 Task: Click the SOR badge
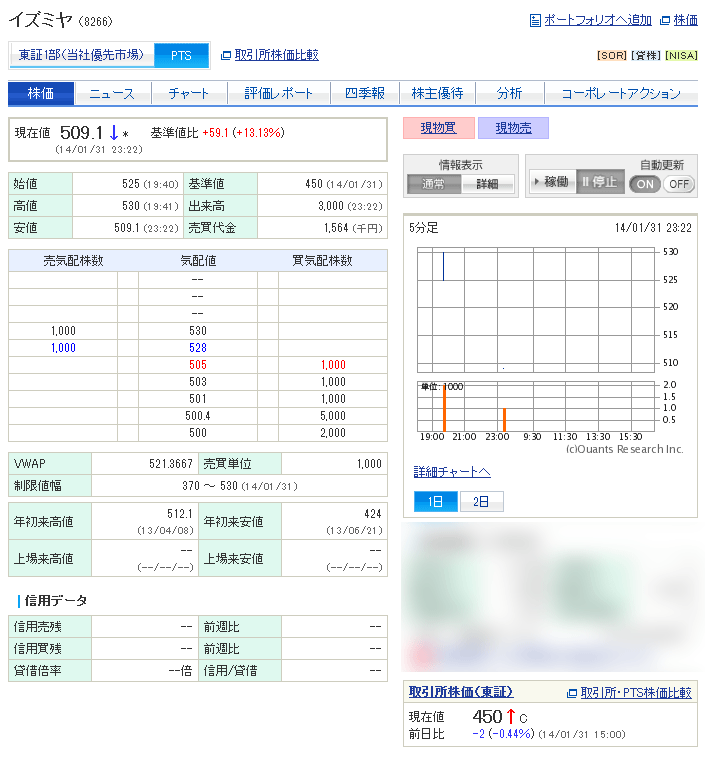point(612,56)
